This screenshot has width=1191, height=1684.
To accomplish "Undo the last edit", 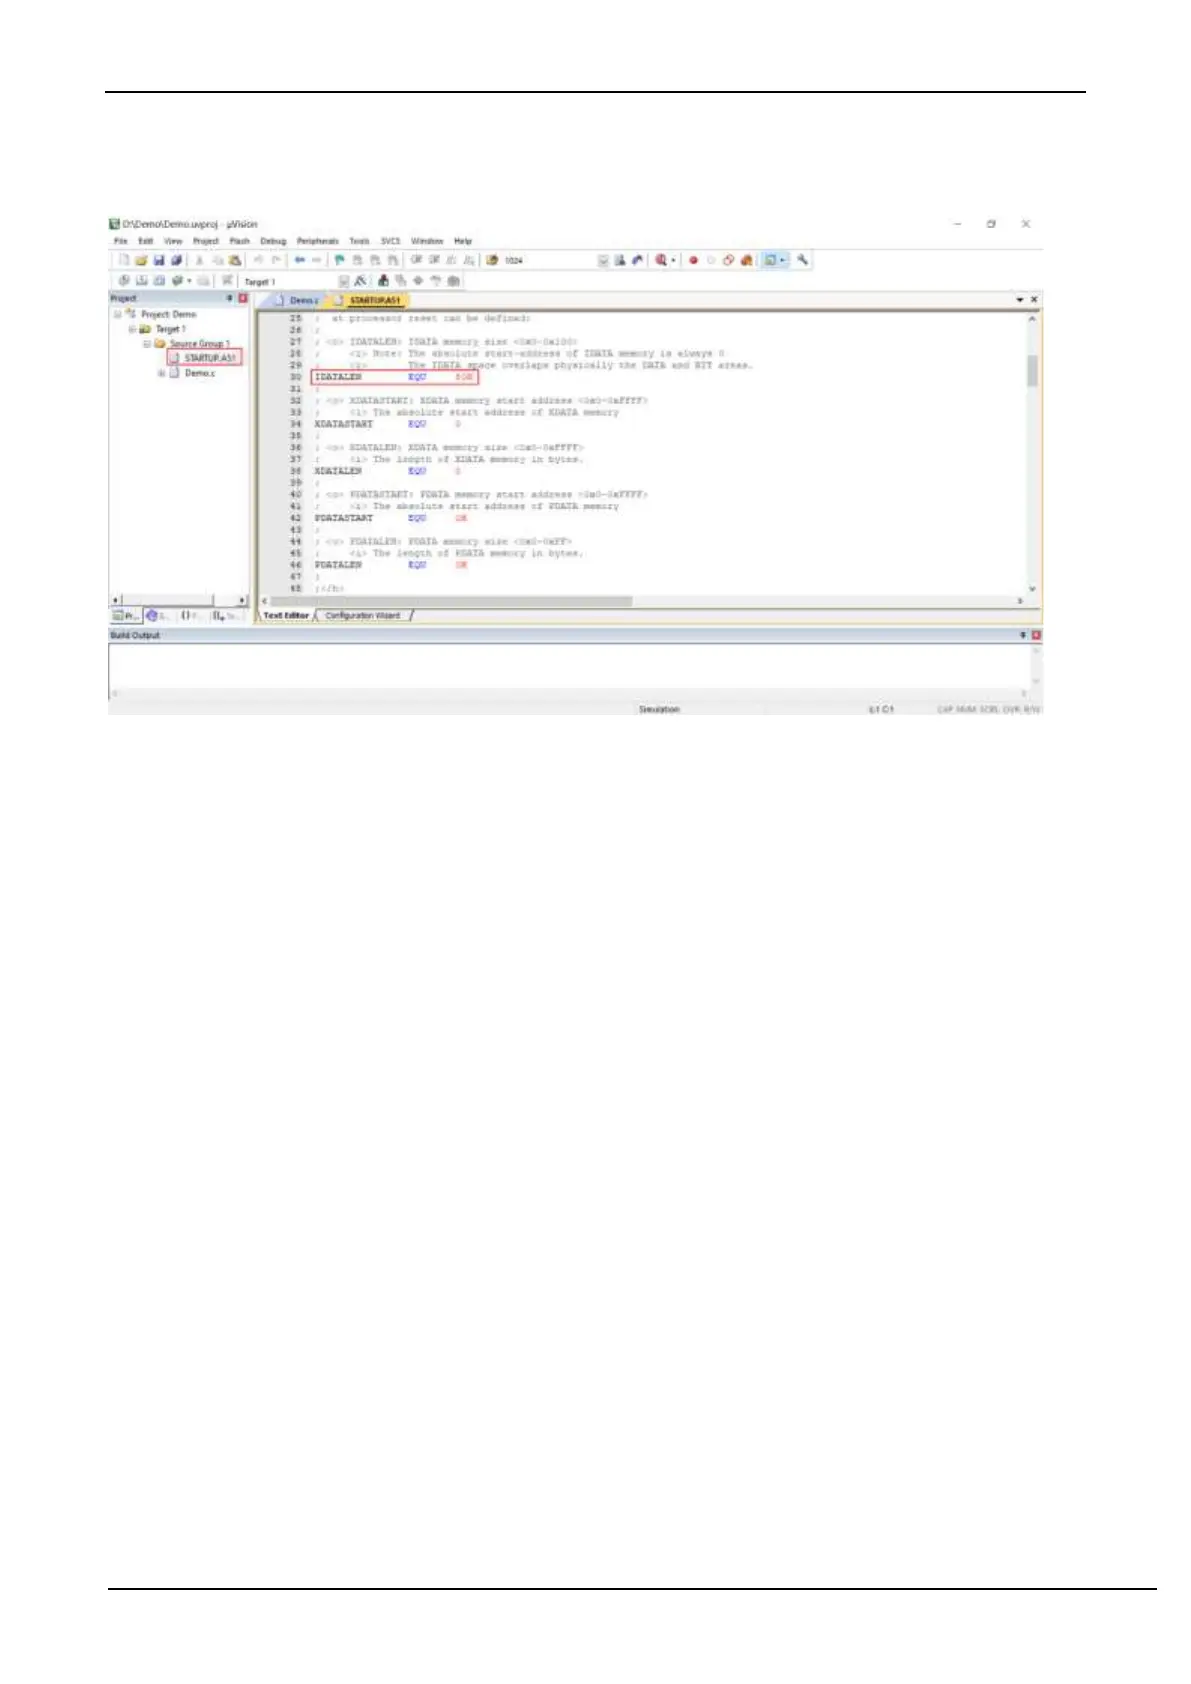I will [x=259, y=260].
